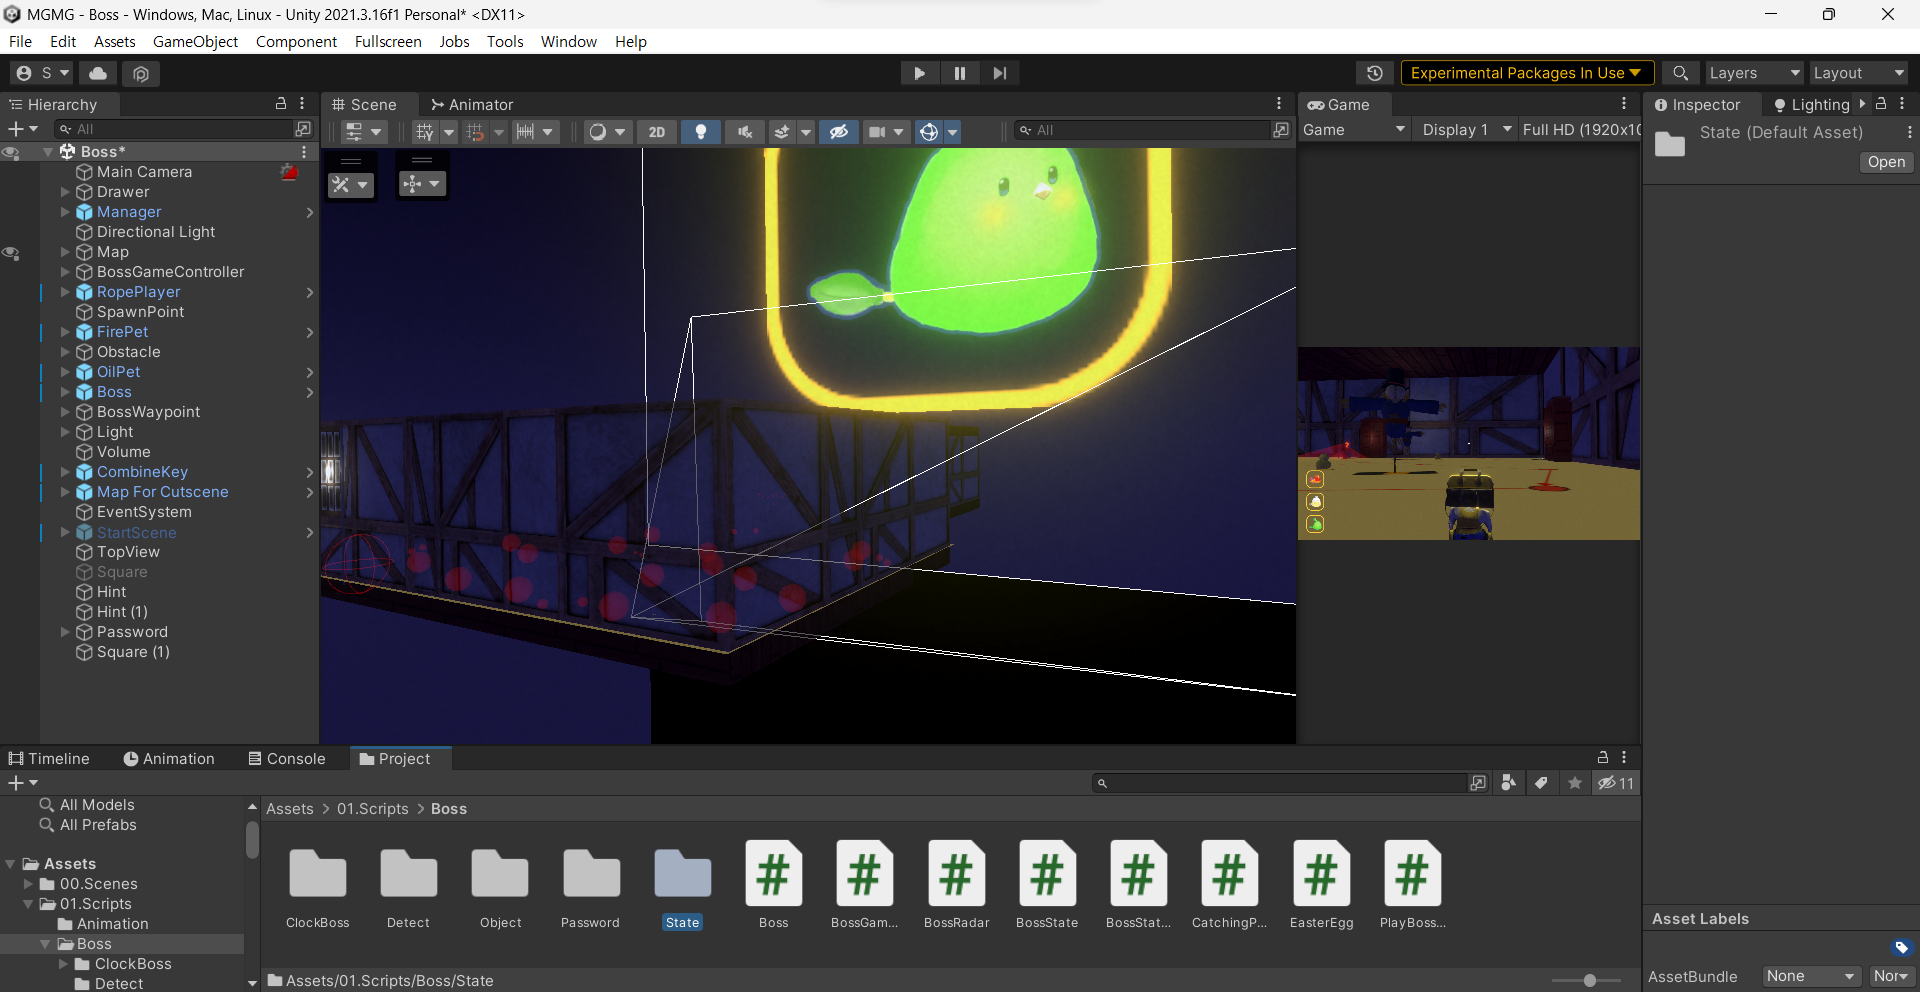Viewport: 1920px width, 992px height.
Task: Adjust the Project icon size slider
Action: 1589,980
